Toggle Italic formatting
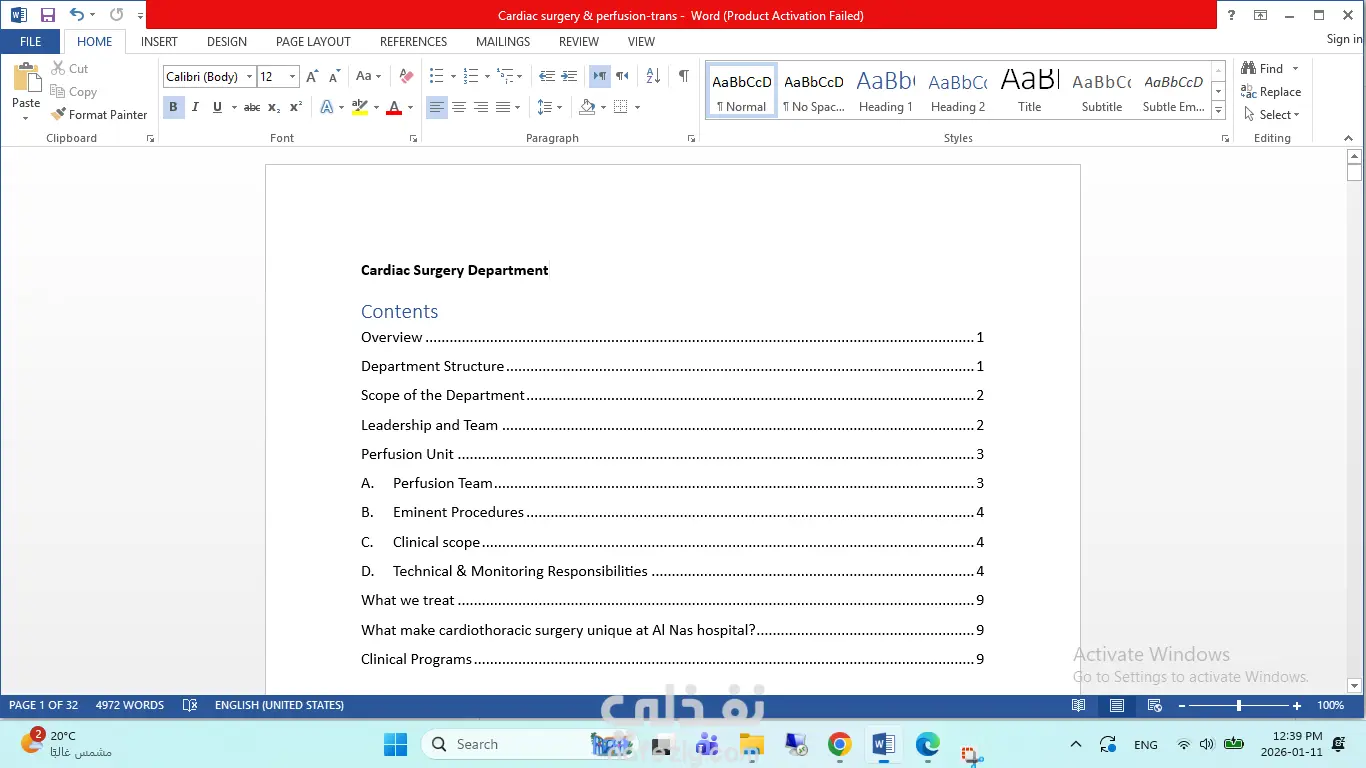1366x768 pixels. pos(195,107)
